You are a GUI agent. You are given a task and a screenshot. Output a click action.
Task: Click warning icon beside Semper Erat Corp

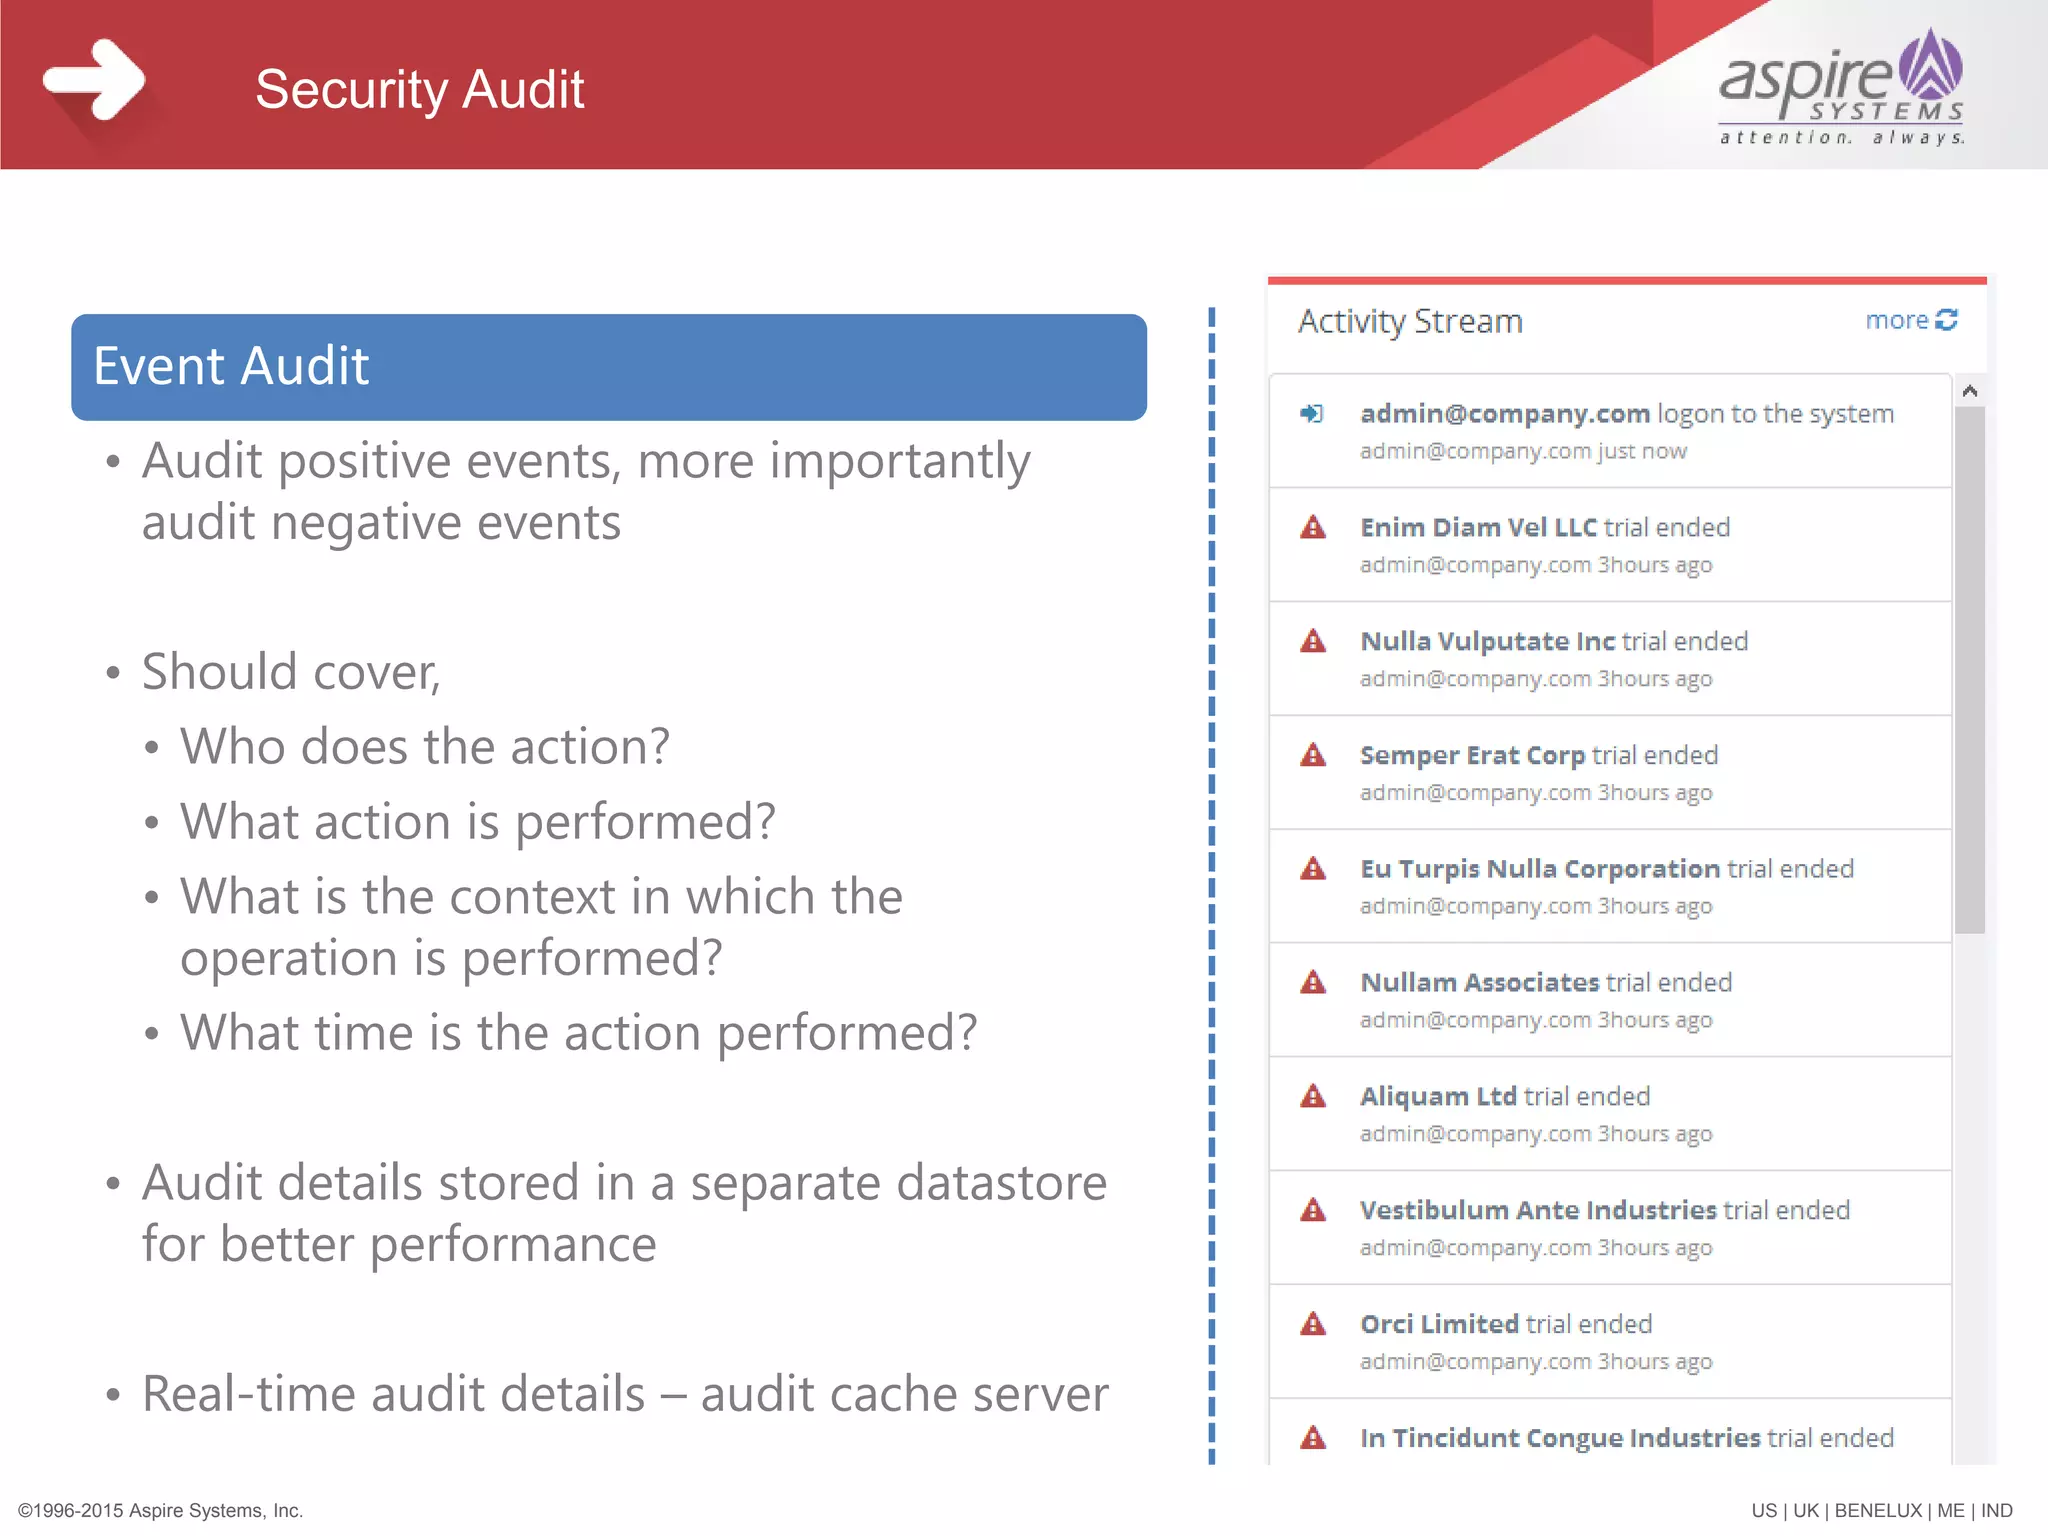[x=1313, y=756]
